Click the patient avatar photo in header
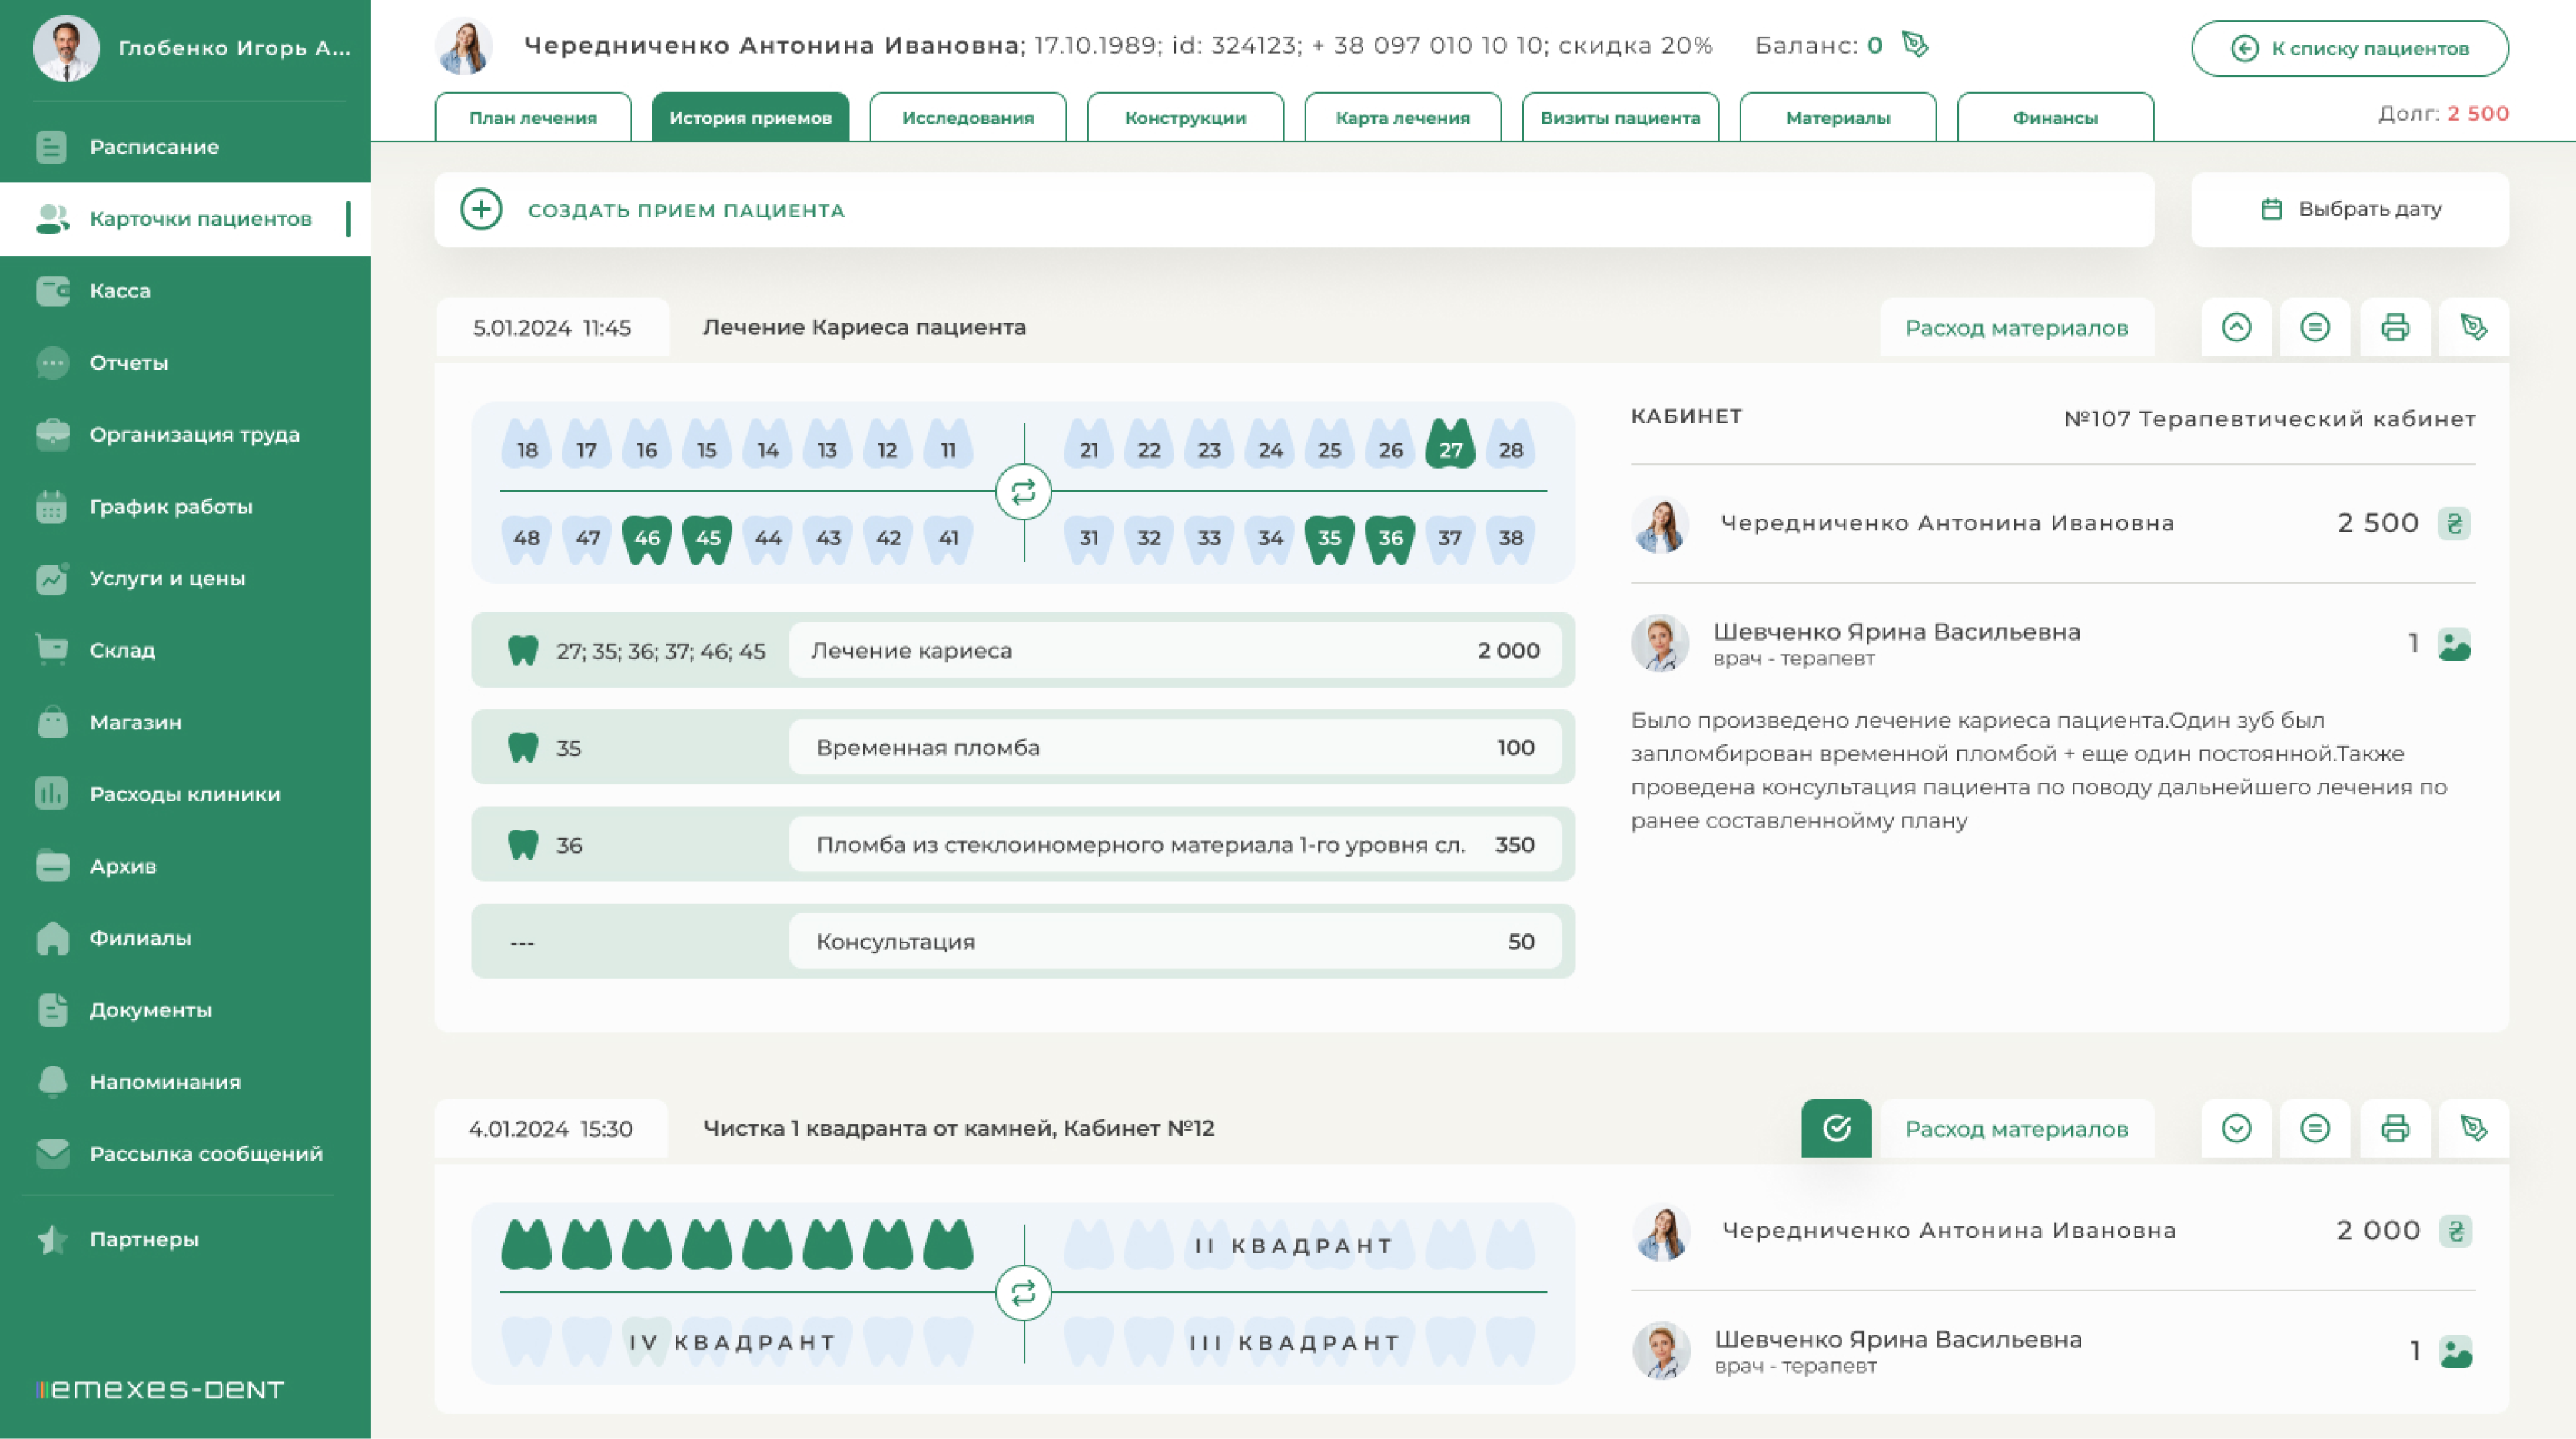The height and width of the screenshot is (1439, 2576). (x=464, y=46)
